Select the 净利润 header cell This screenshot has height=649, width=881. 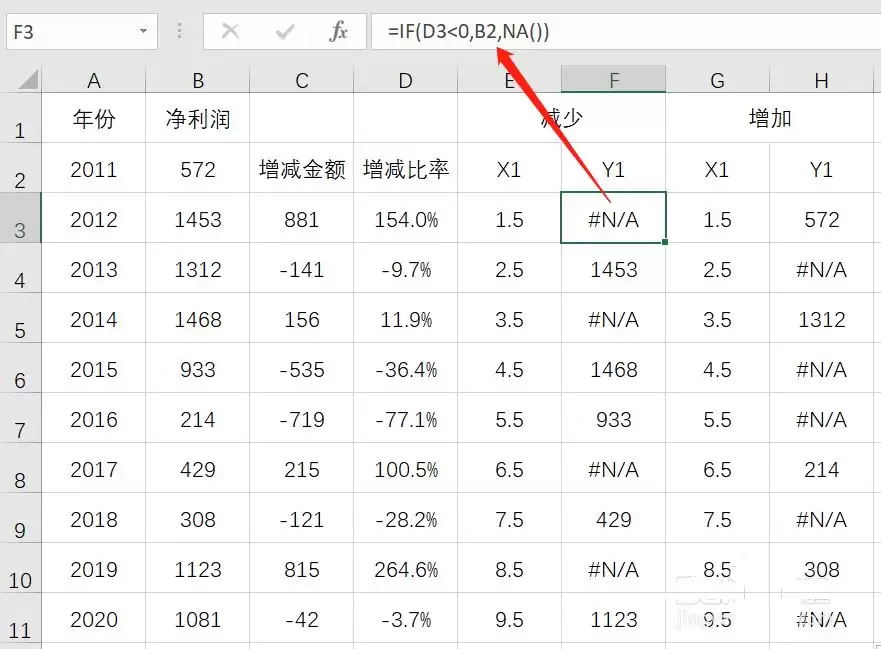tap(198, 118)
